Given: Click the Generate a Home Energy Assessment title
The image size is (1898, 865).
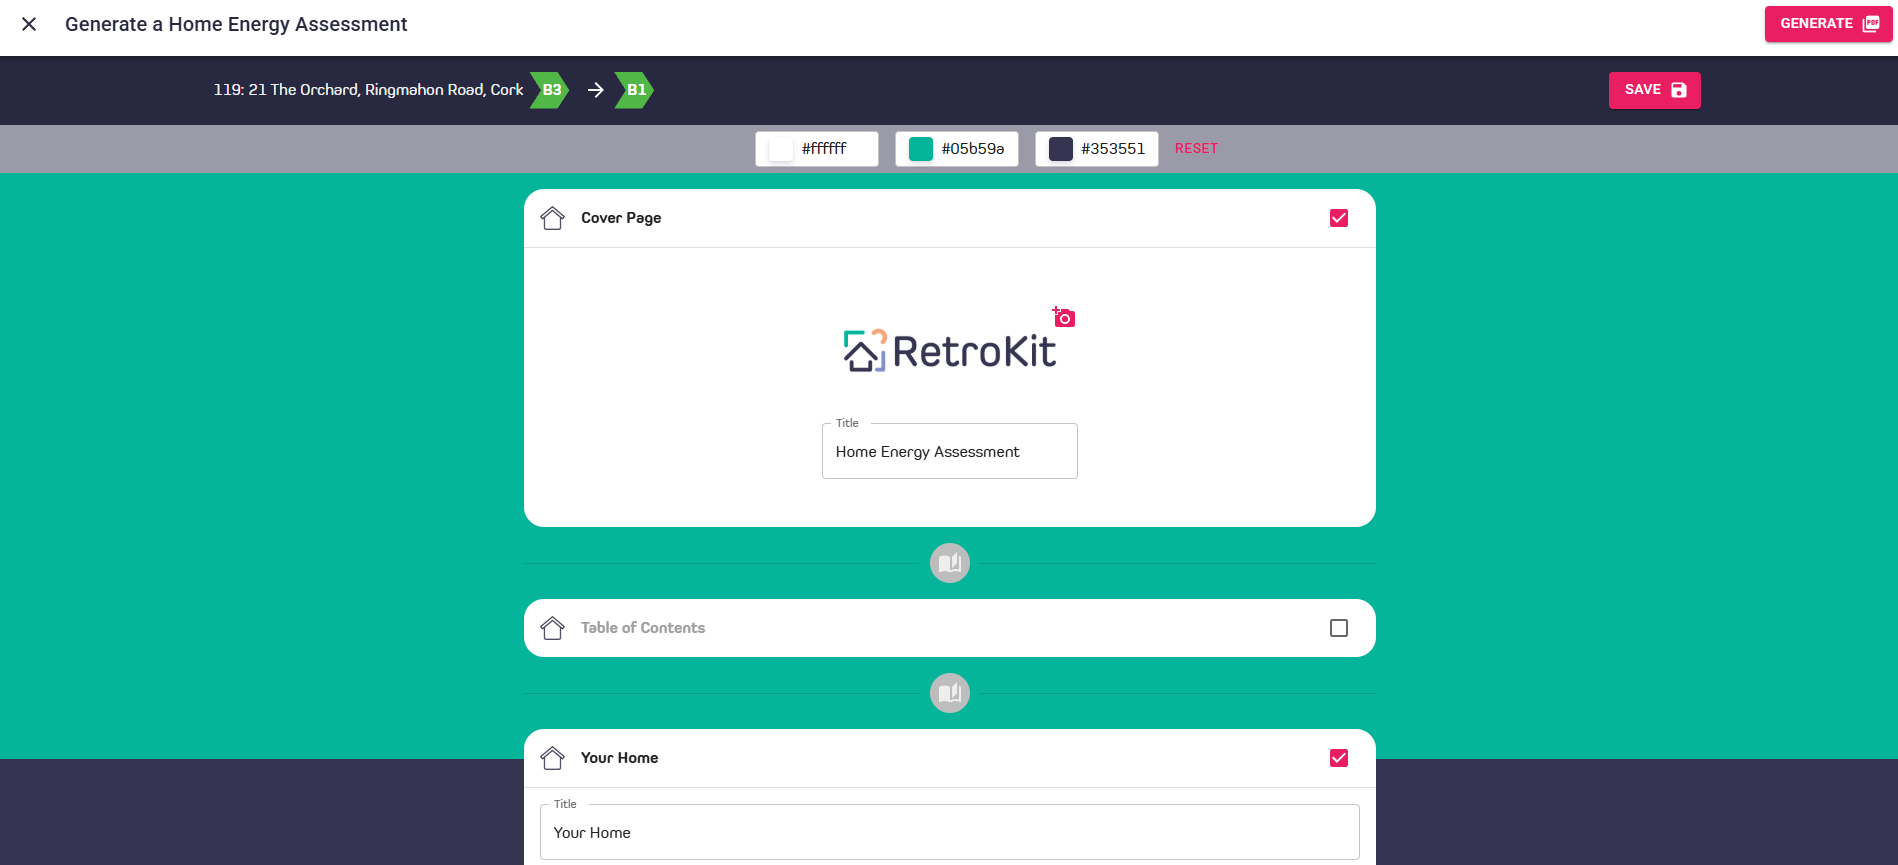Looking at the screenshot, I should coord(236,24).
